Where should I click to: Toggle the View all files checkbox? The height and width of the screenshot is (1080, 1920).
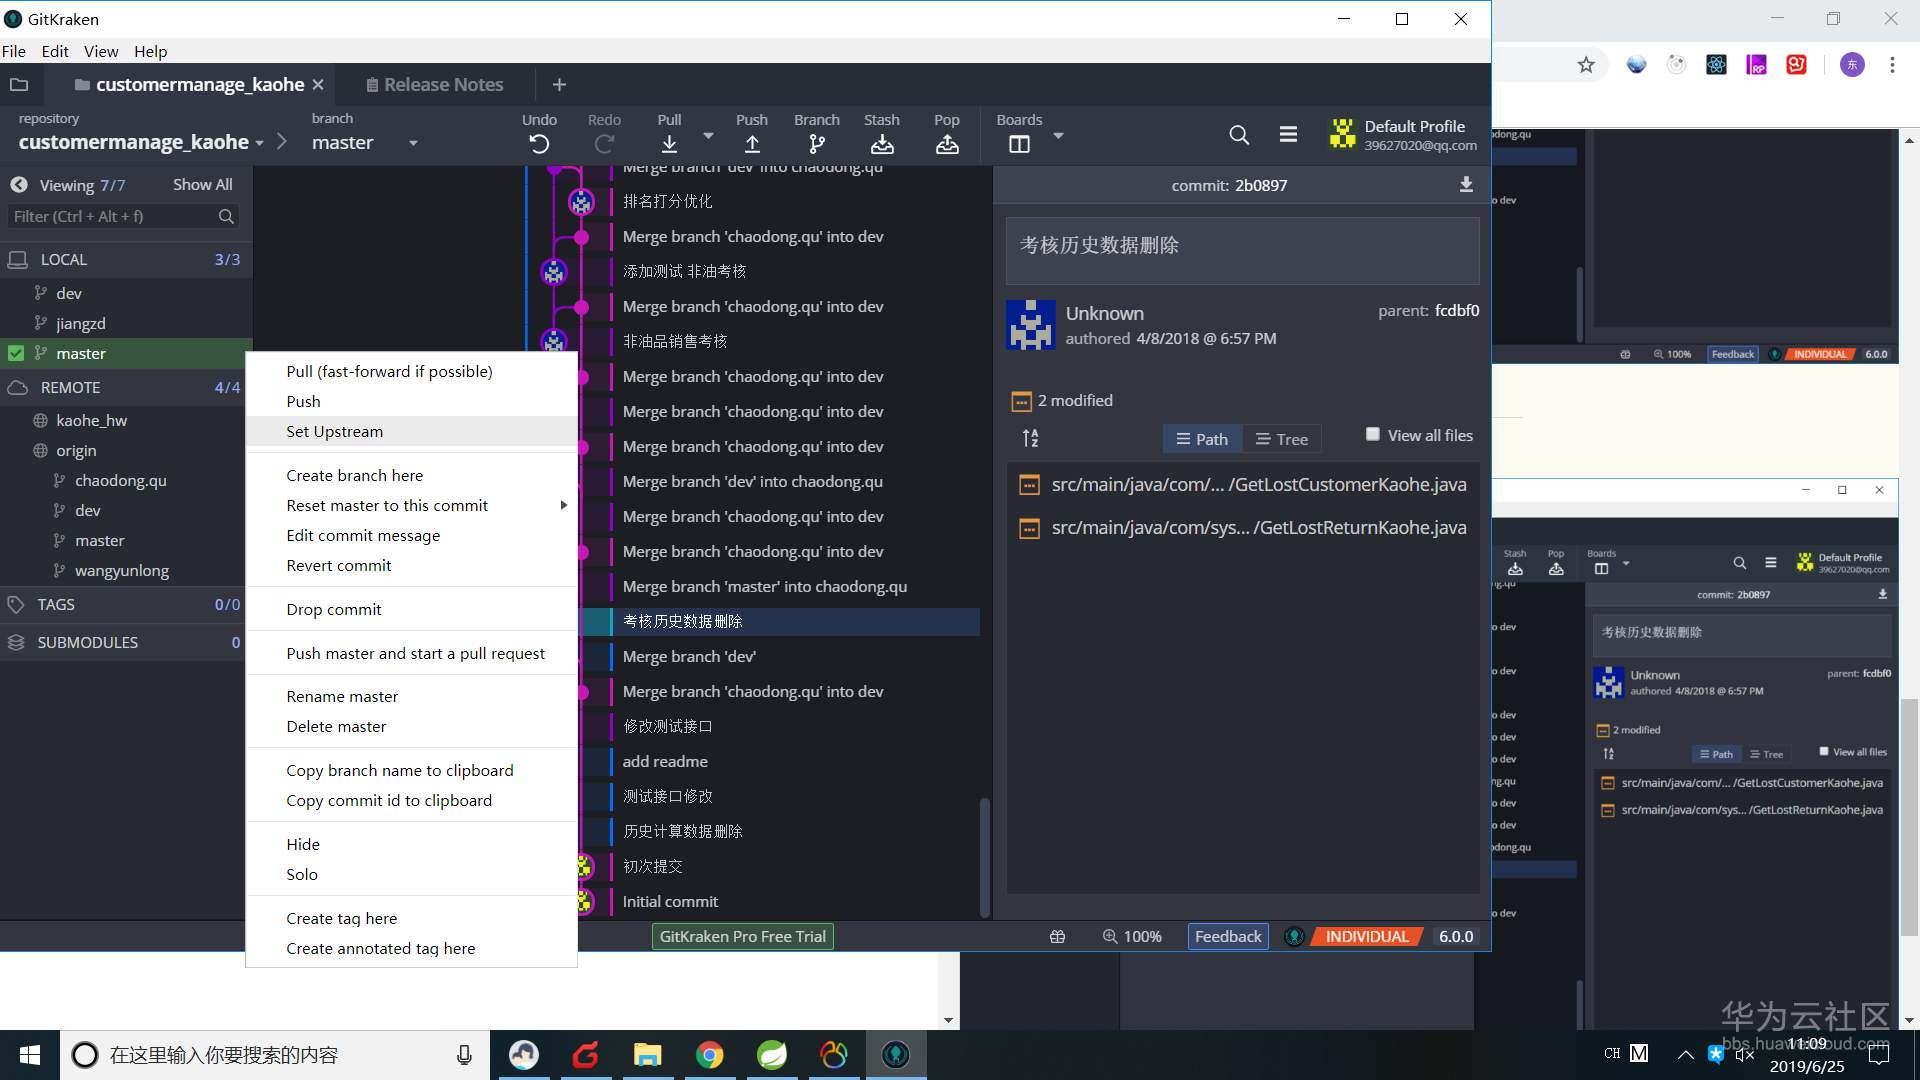point(1373,434)
